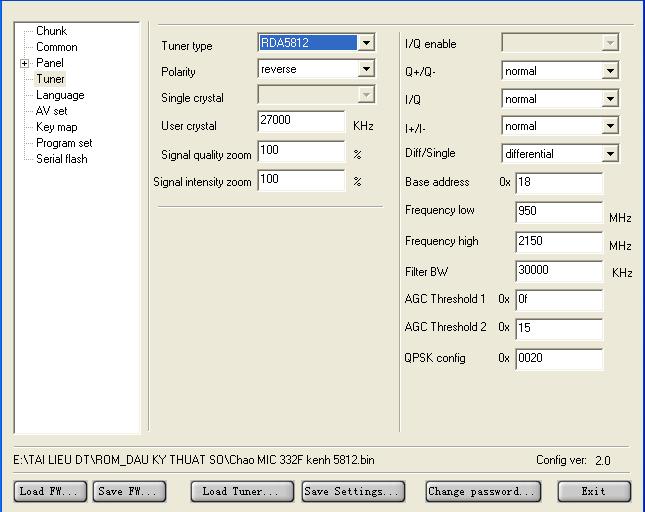The height and width of the screenshot is (512, 645).
Task: Click the Frequency high label
Action: (442, 241)
